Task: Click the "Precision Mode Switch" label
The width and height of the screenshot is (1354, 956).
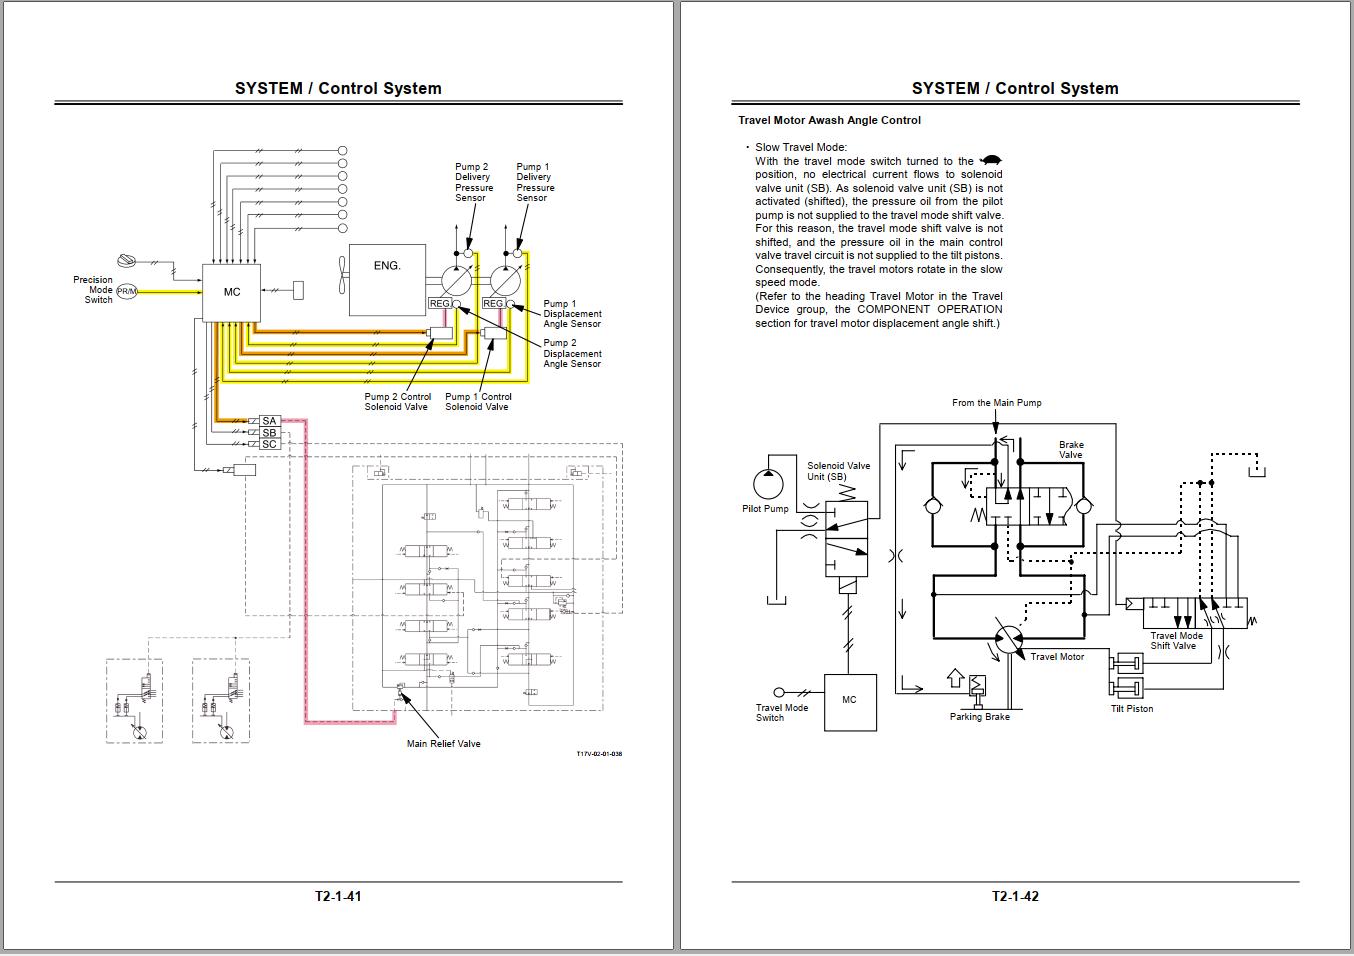Action: (x=93, y=290)
